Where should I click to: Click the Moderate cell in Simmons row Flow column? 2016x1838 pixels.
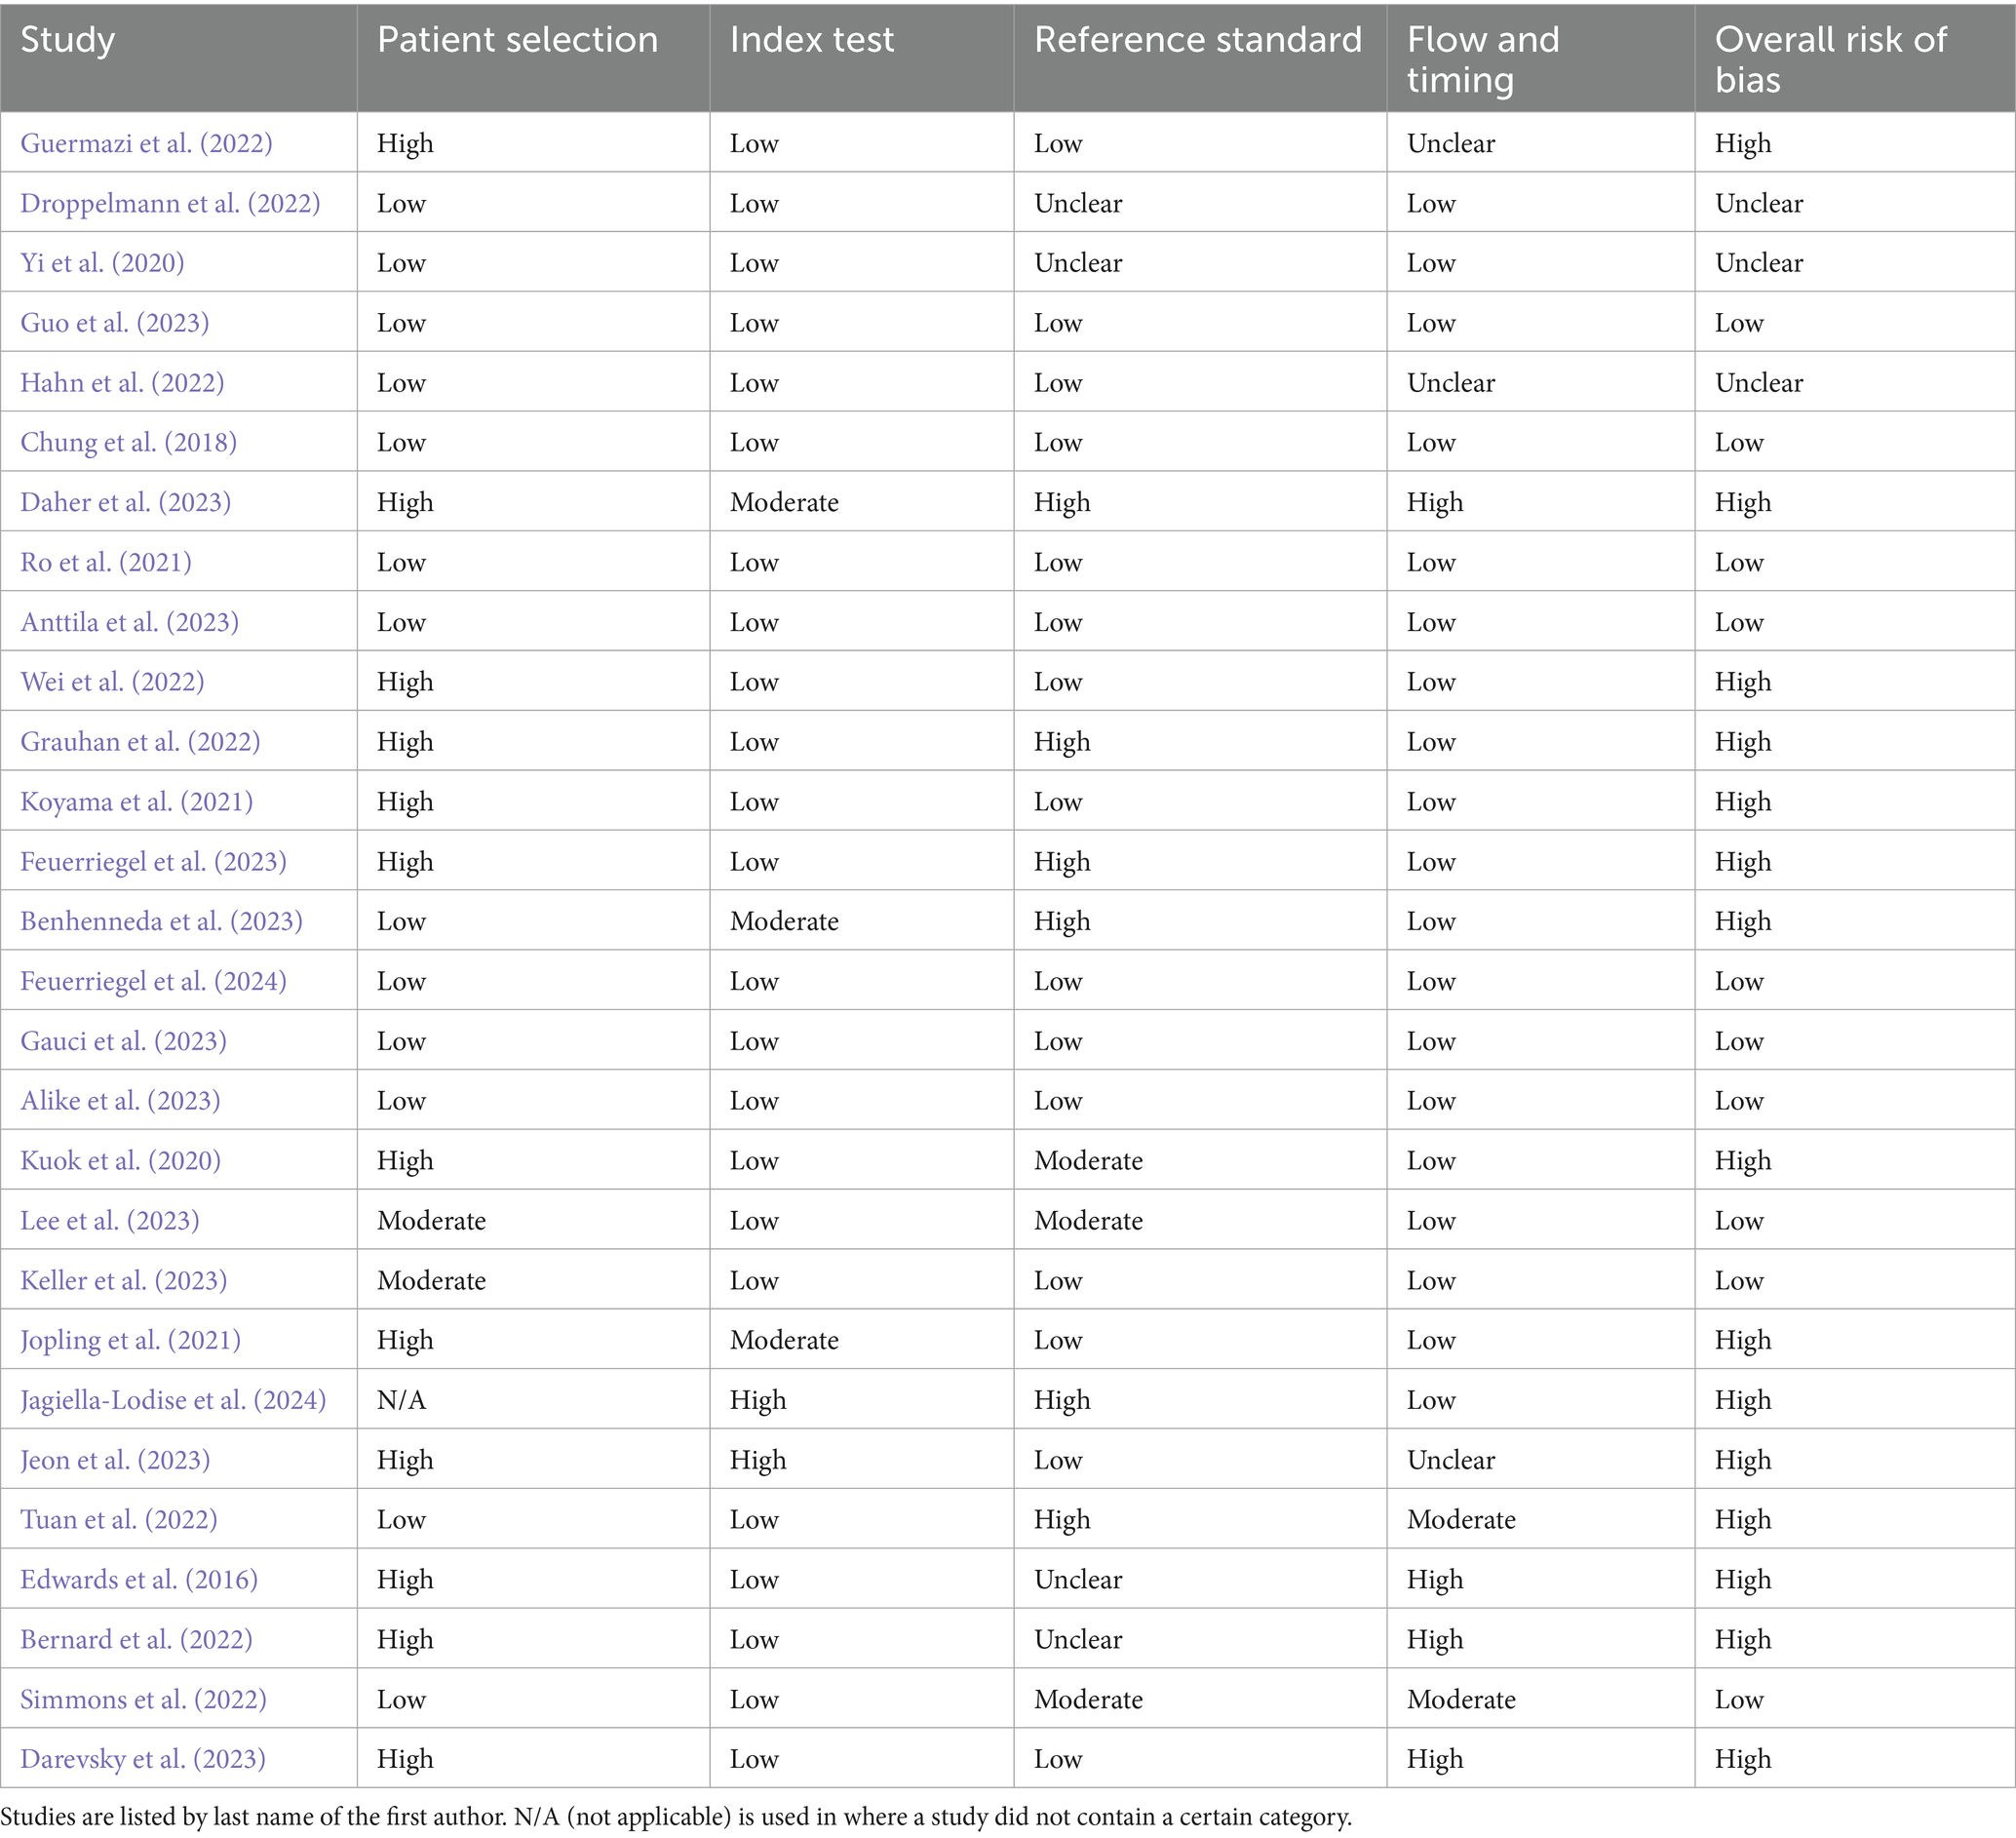coord(1460,1700)
